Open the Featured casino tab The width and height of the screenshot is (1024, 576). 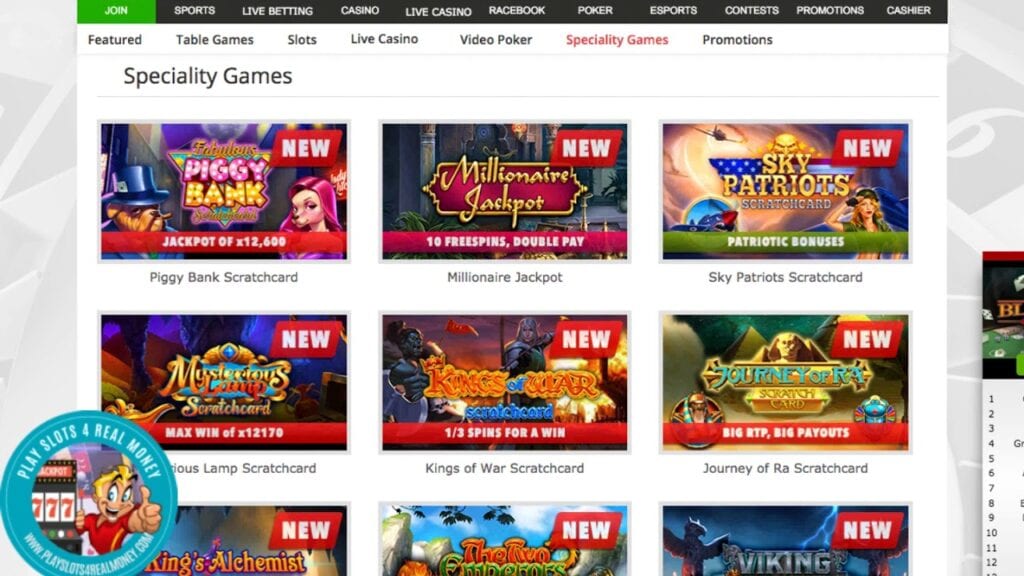click(x=115, y=40)
